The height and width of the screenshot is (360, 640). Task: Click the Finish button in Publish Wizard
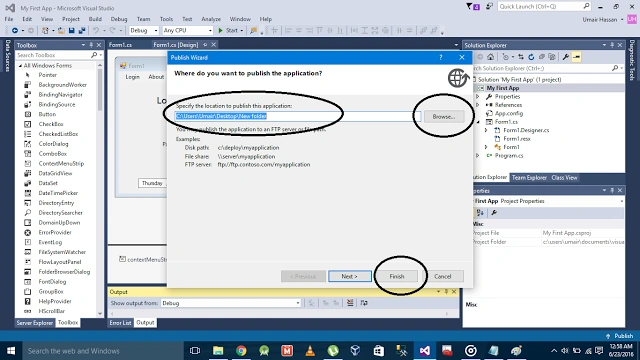click(396, 276)
